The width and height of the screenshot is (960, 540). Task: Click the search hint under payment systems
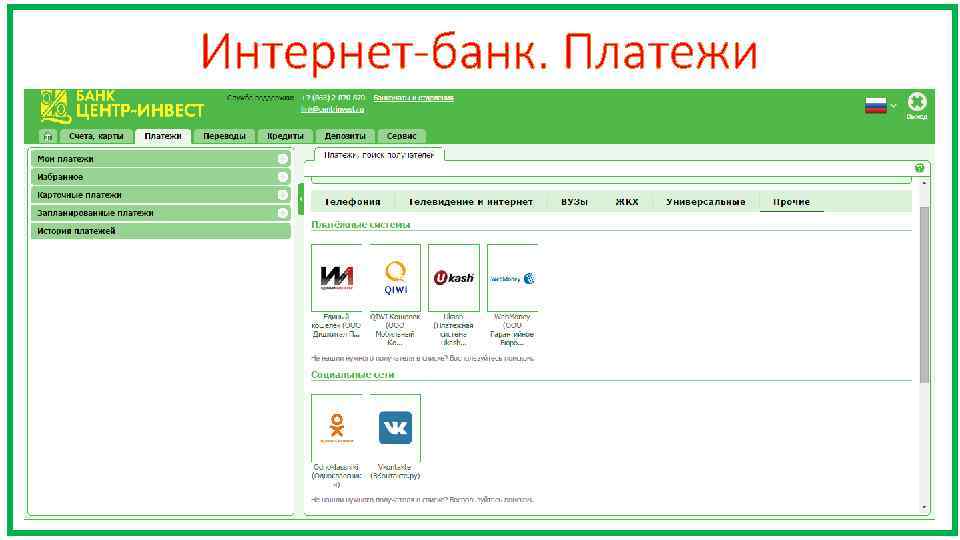[422, 358]
